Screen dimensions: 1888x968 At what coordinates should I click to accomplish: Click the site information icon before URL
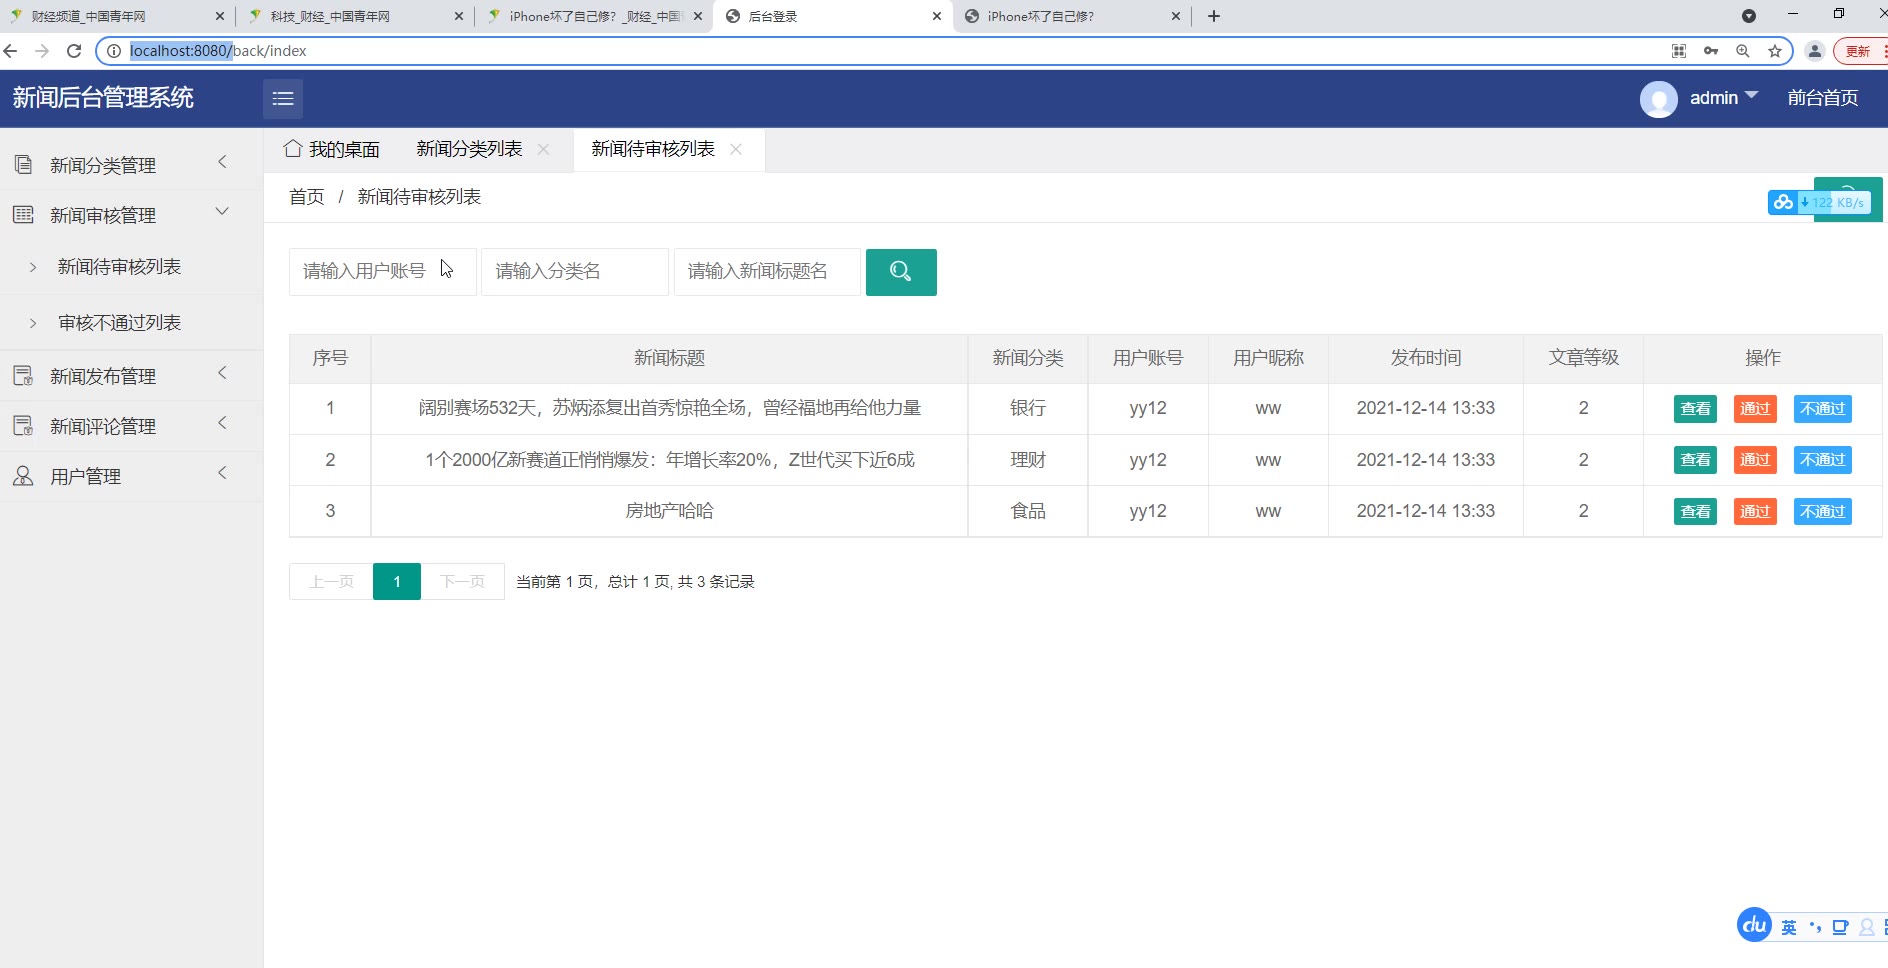click(x=114, y=51)
